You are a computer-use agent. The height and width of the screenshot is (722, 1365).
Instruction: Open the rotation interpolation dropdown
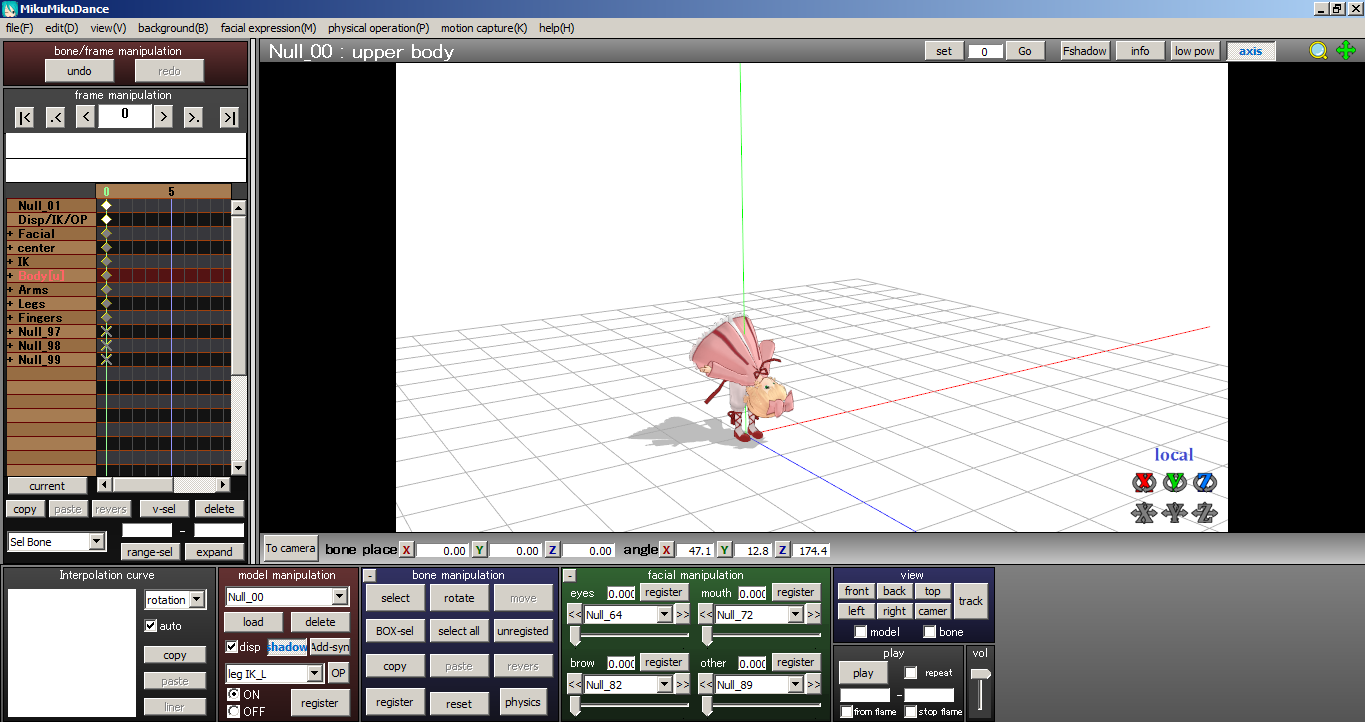tap(196, 600)
